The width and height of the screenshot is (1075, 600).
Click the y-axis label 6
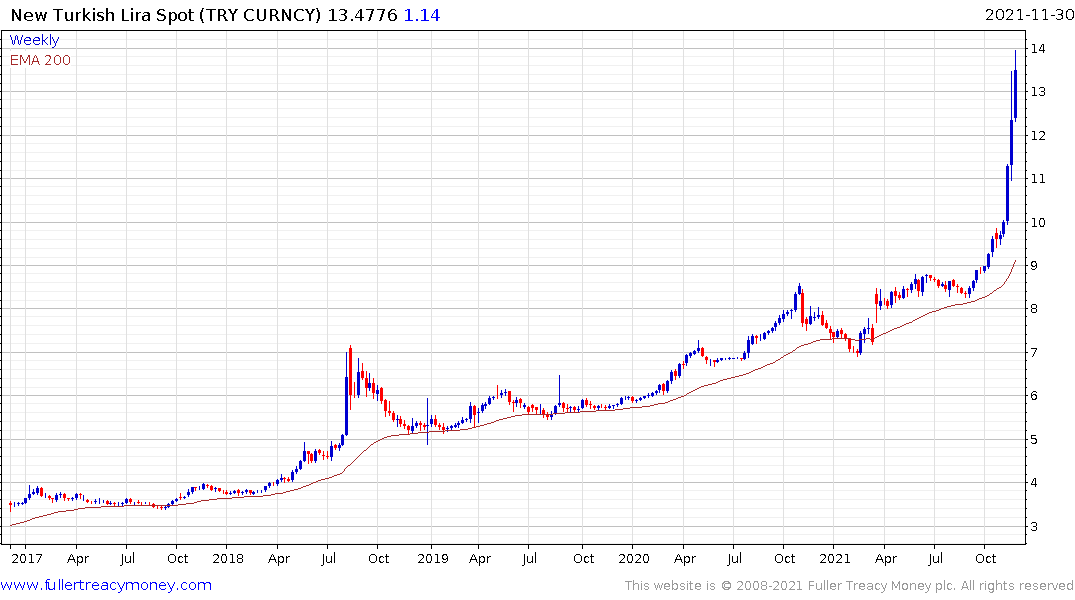point(1033,396)
